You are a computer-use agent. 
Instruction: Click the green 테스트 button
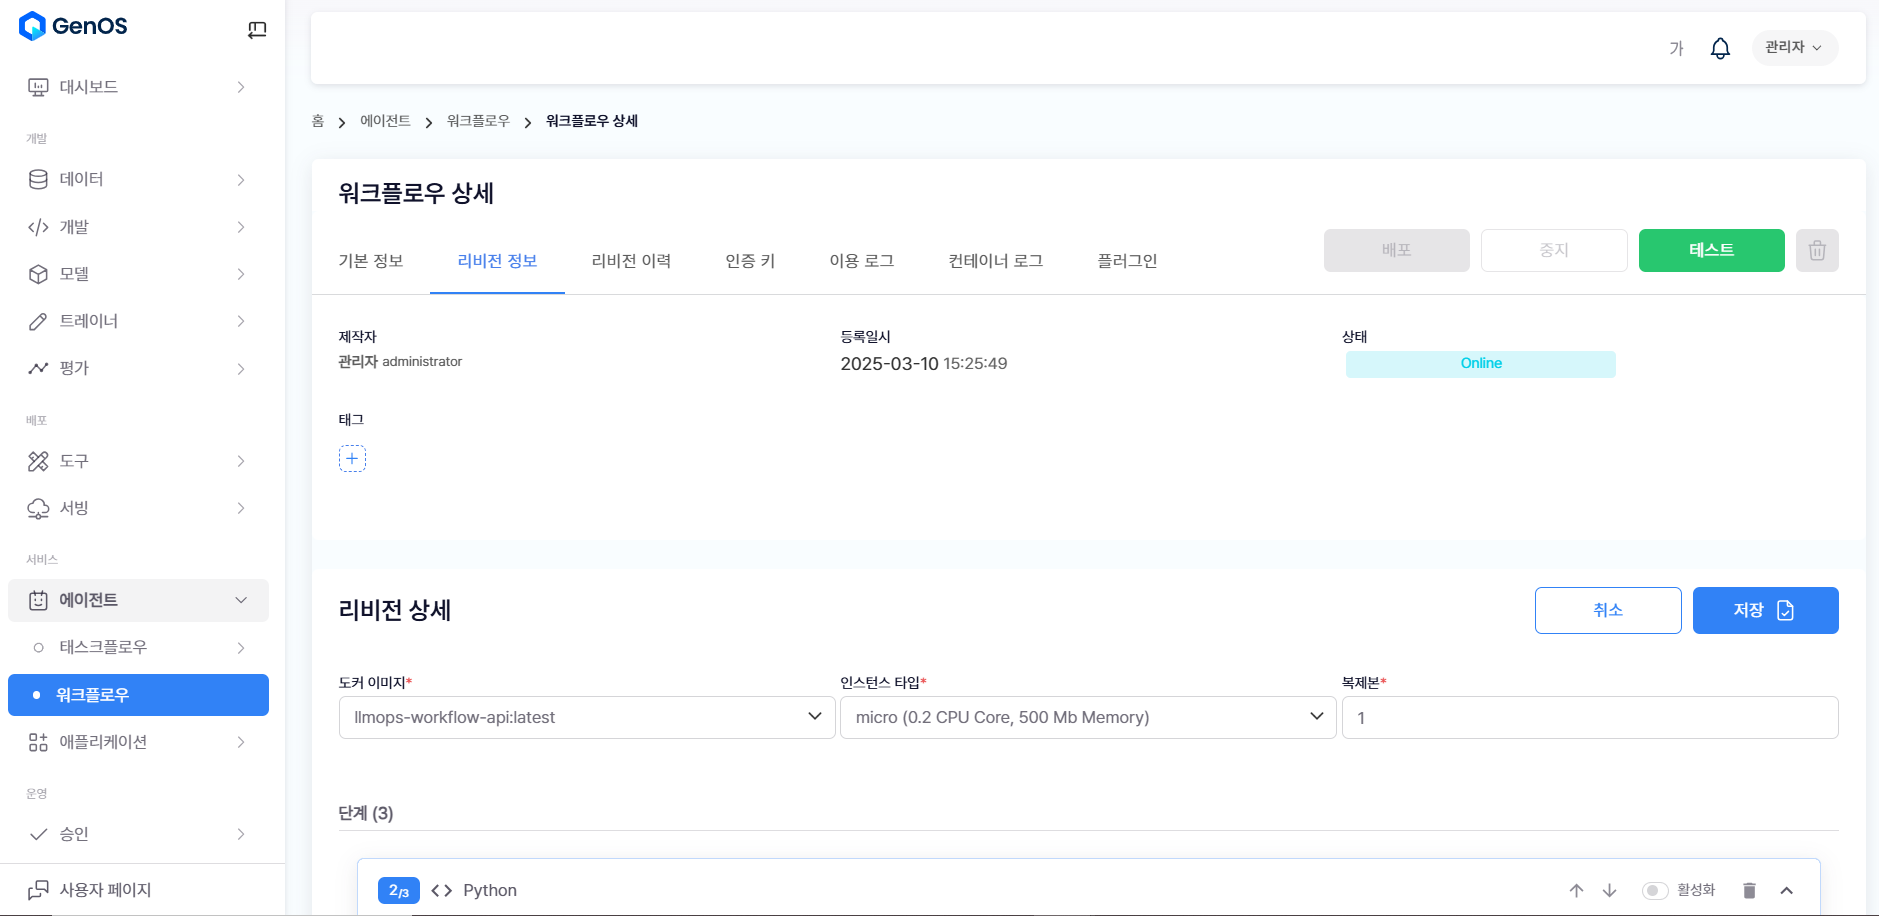click(x=1711, y=250)
